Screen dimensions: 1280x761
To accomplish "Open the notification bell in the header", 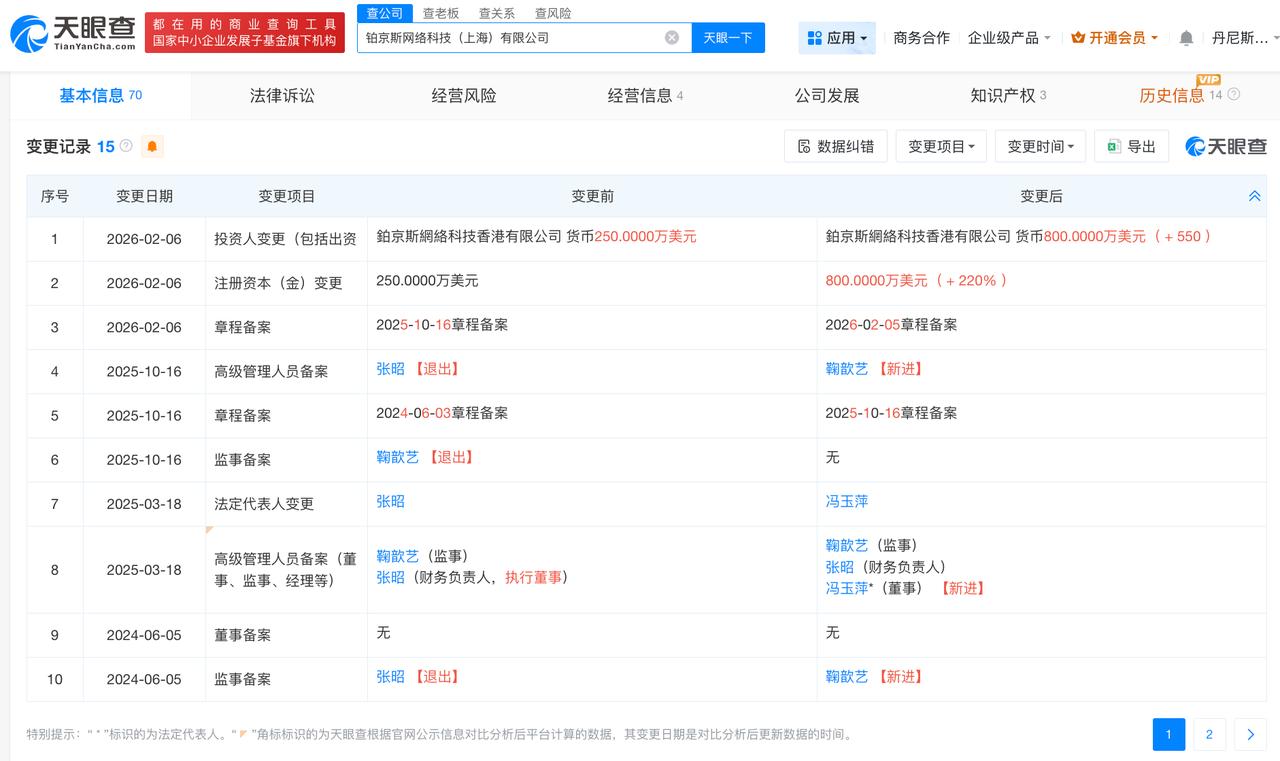I will 1186,38.
